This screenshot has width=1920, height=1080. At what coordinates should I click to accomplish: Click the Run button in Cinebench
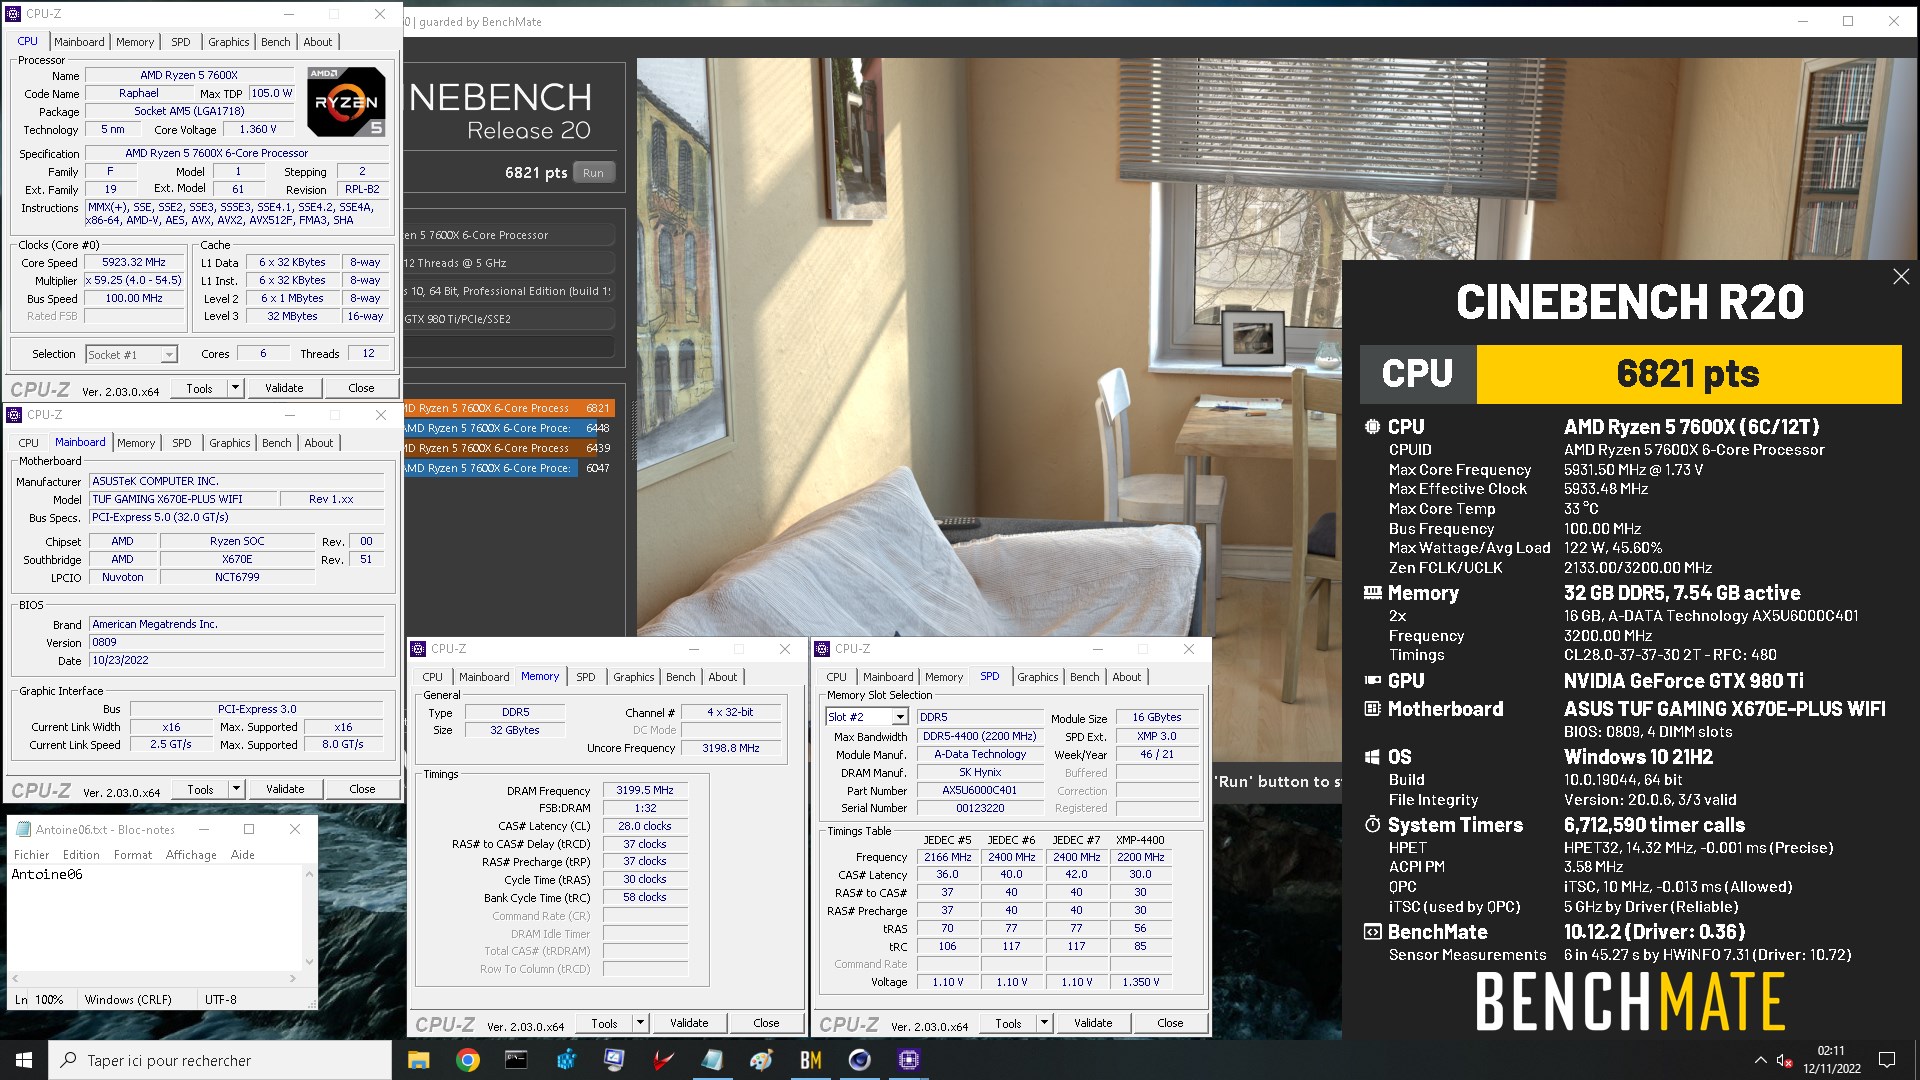594,173
